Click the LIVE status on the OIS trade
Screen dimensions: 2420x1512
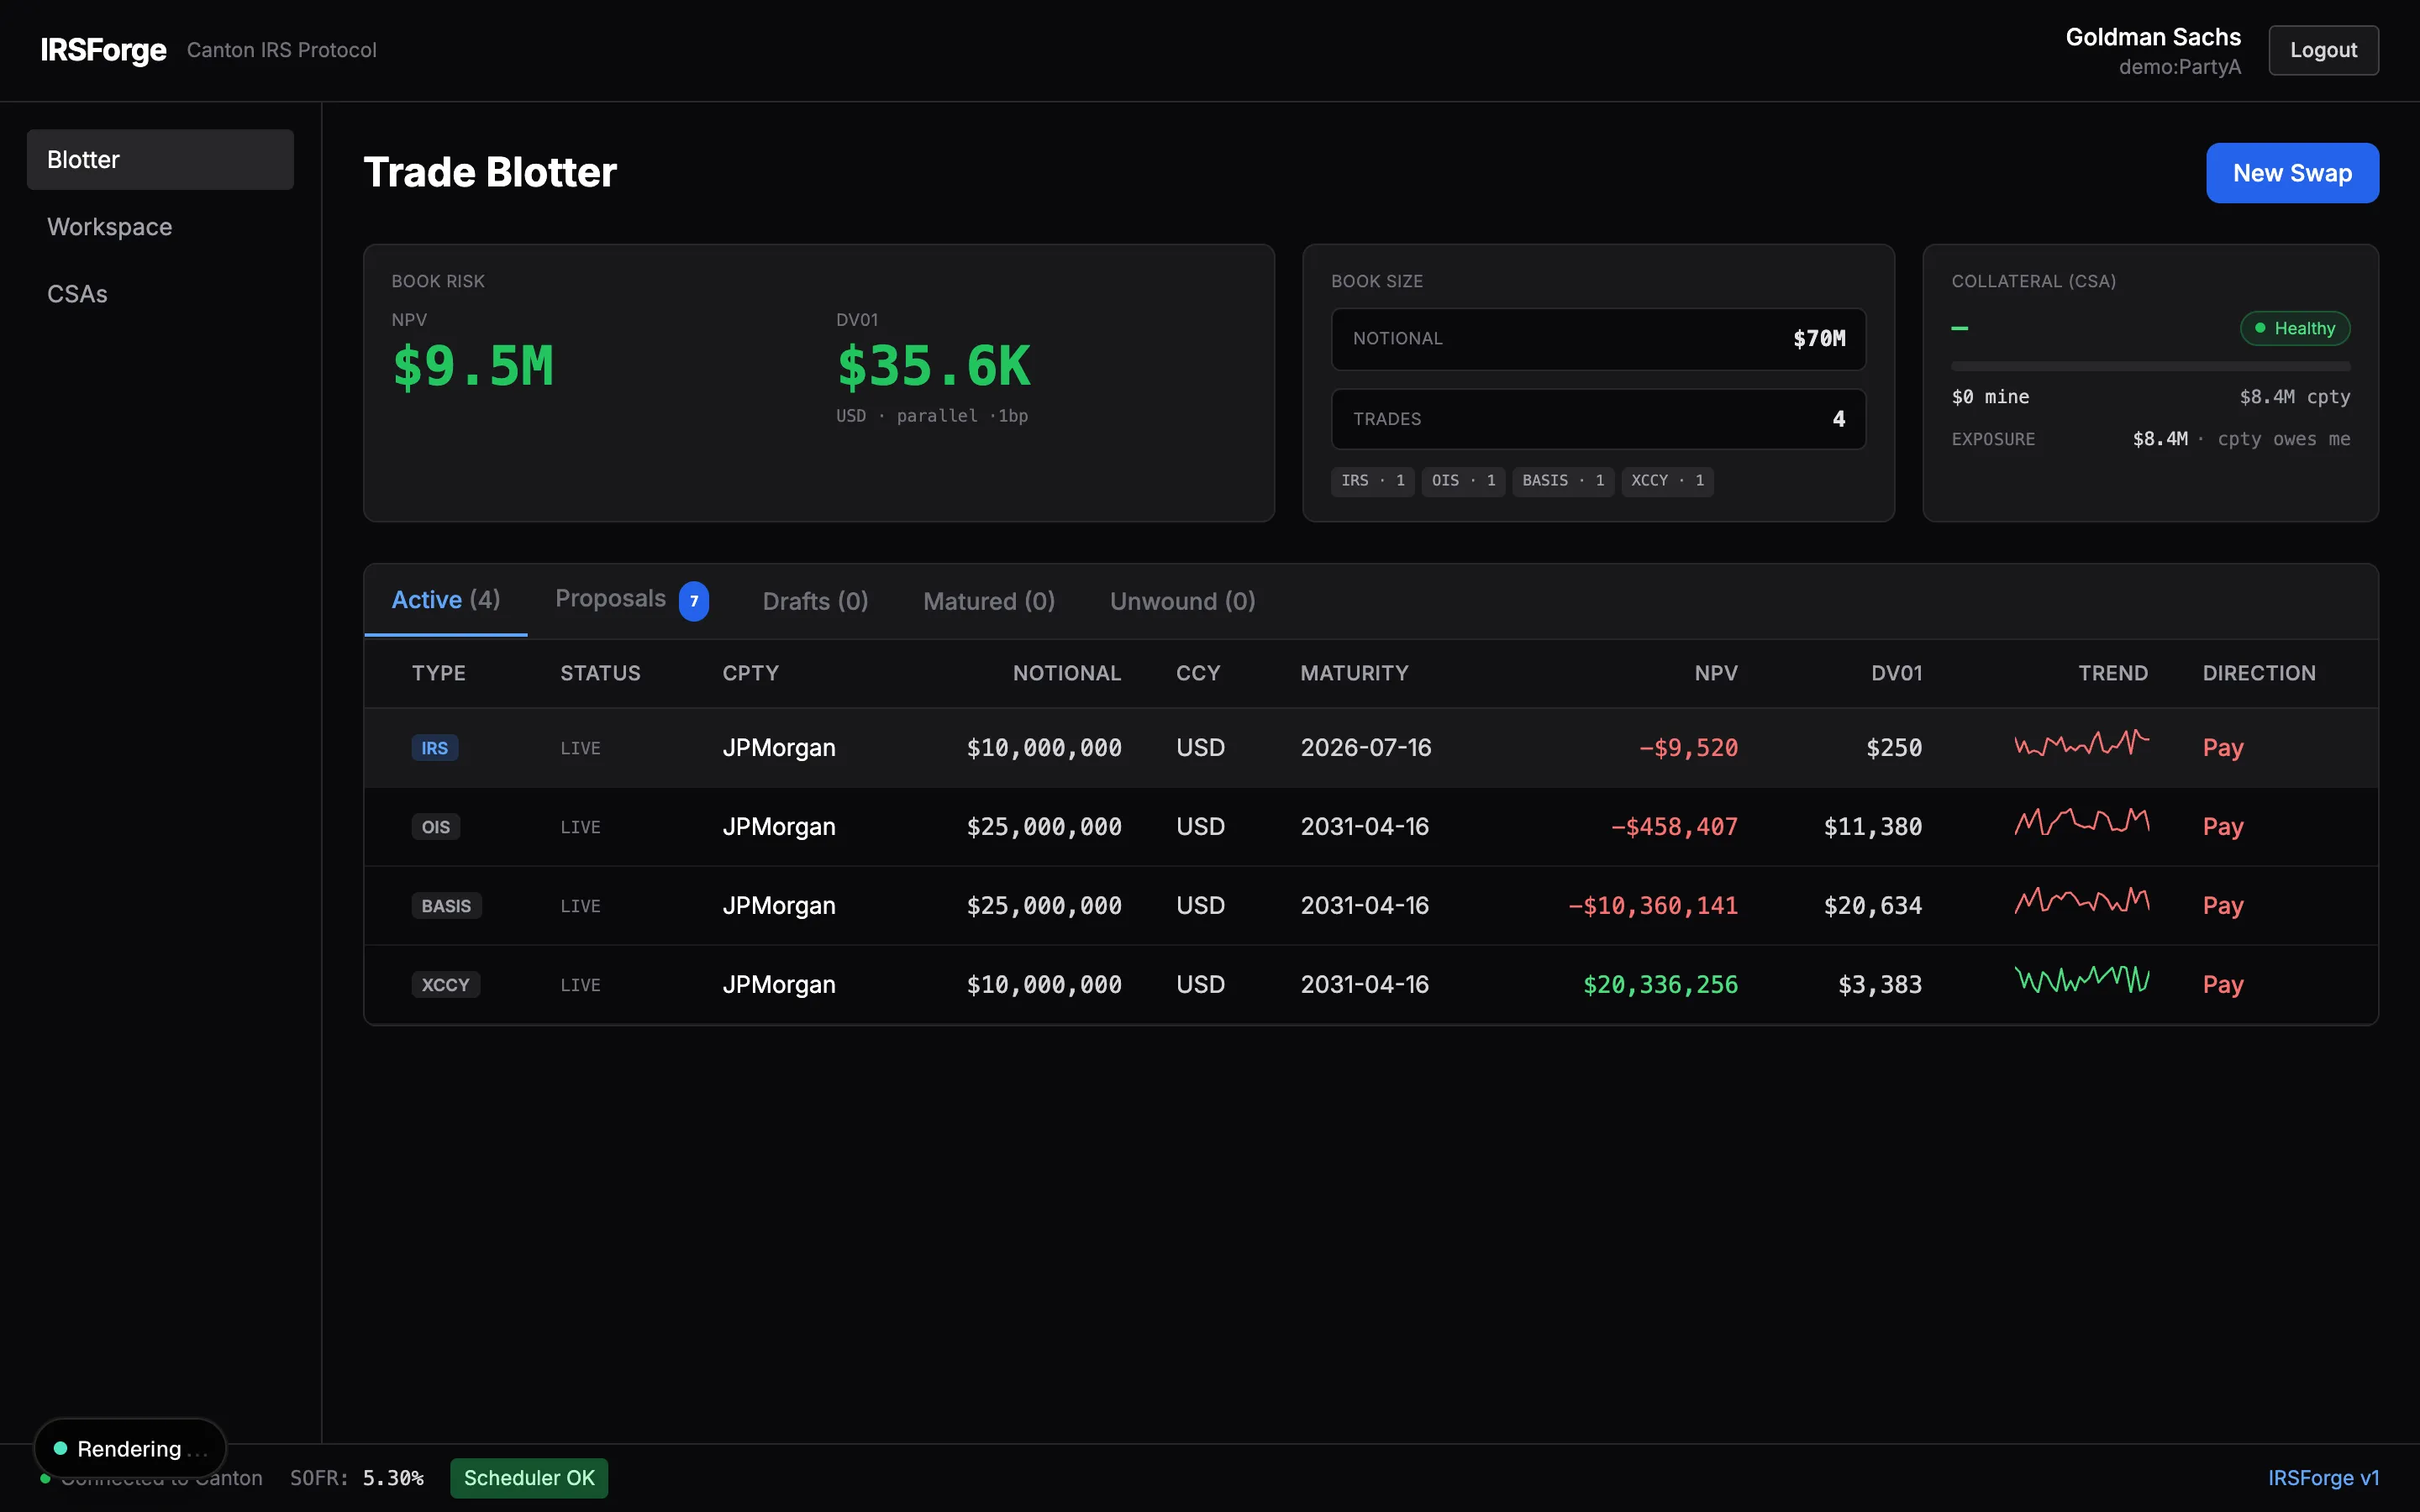[x=580, y=826]
